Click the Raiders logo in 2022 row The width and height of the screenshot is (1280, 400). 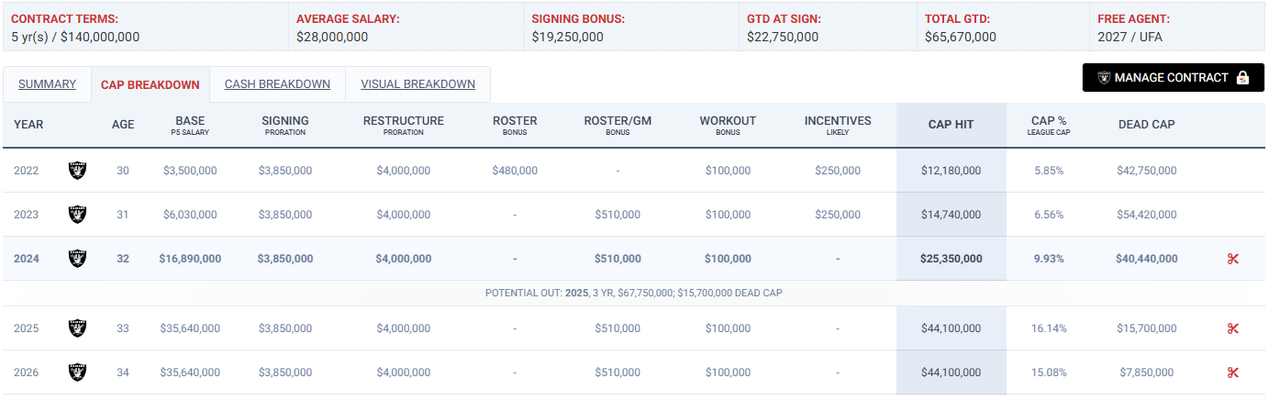point(77,170)
